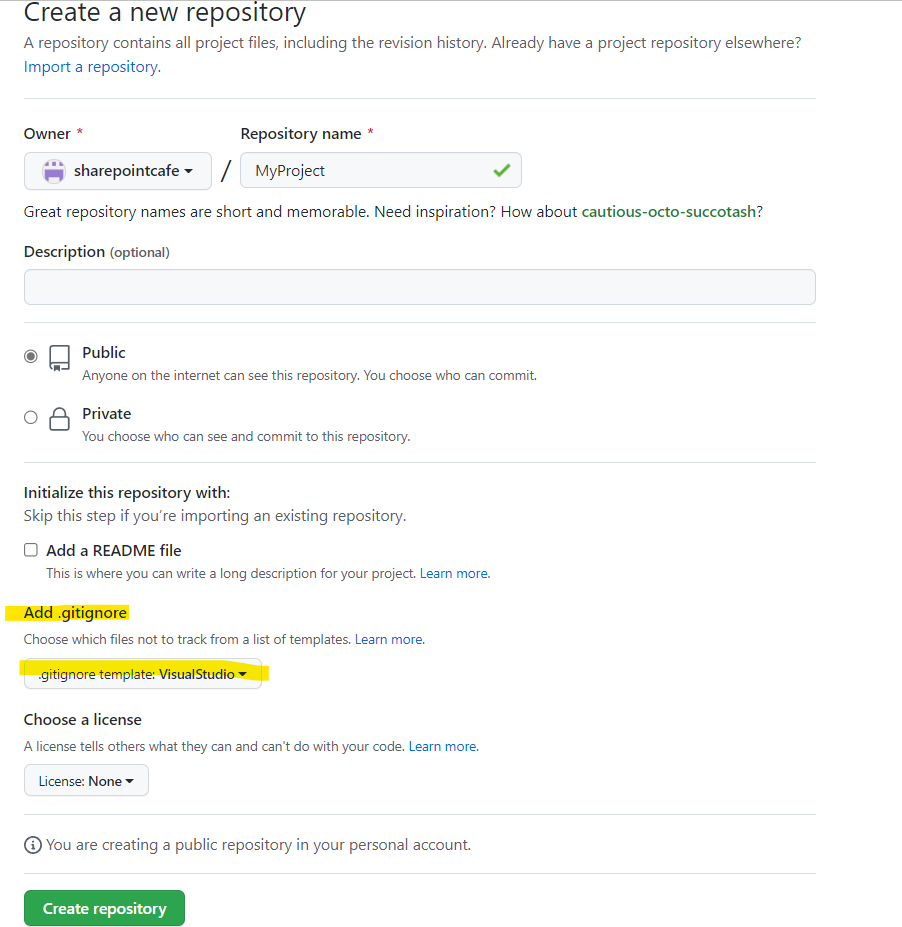Click the green checkmark in repository name field
902x927 pixels.
[501, 171]
